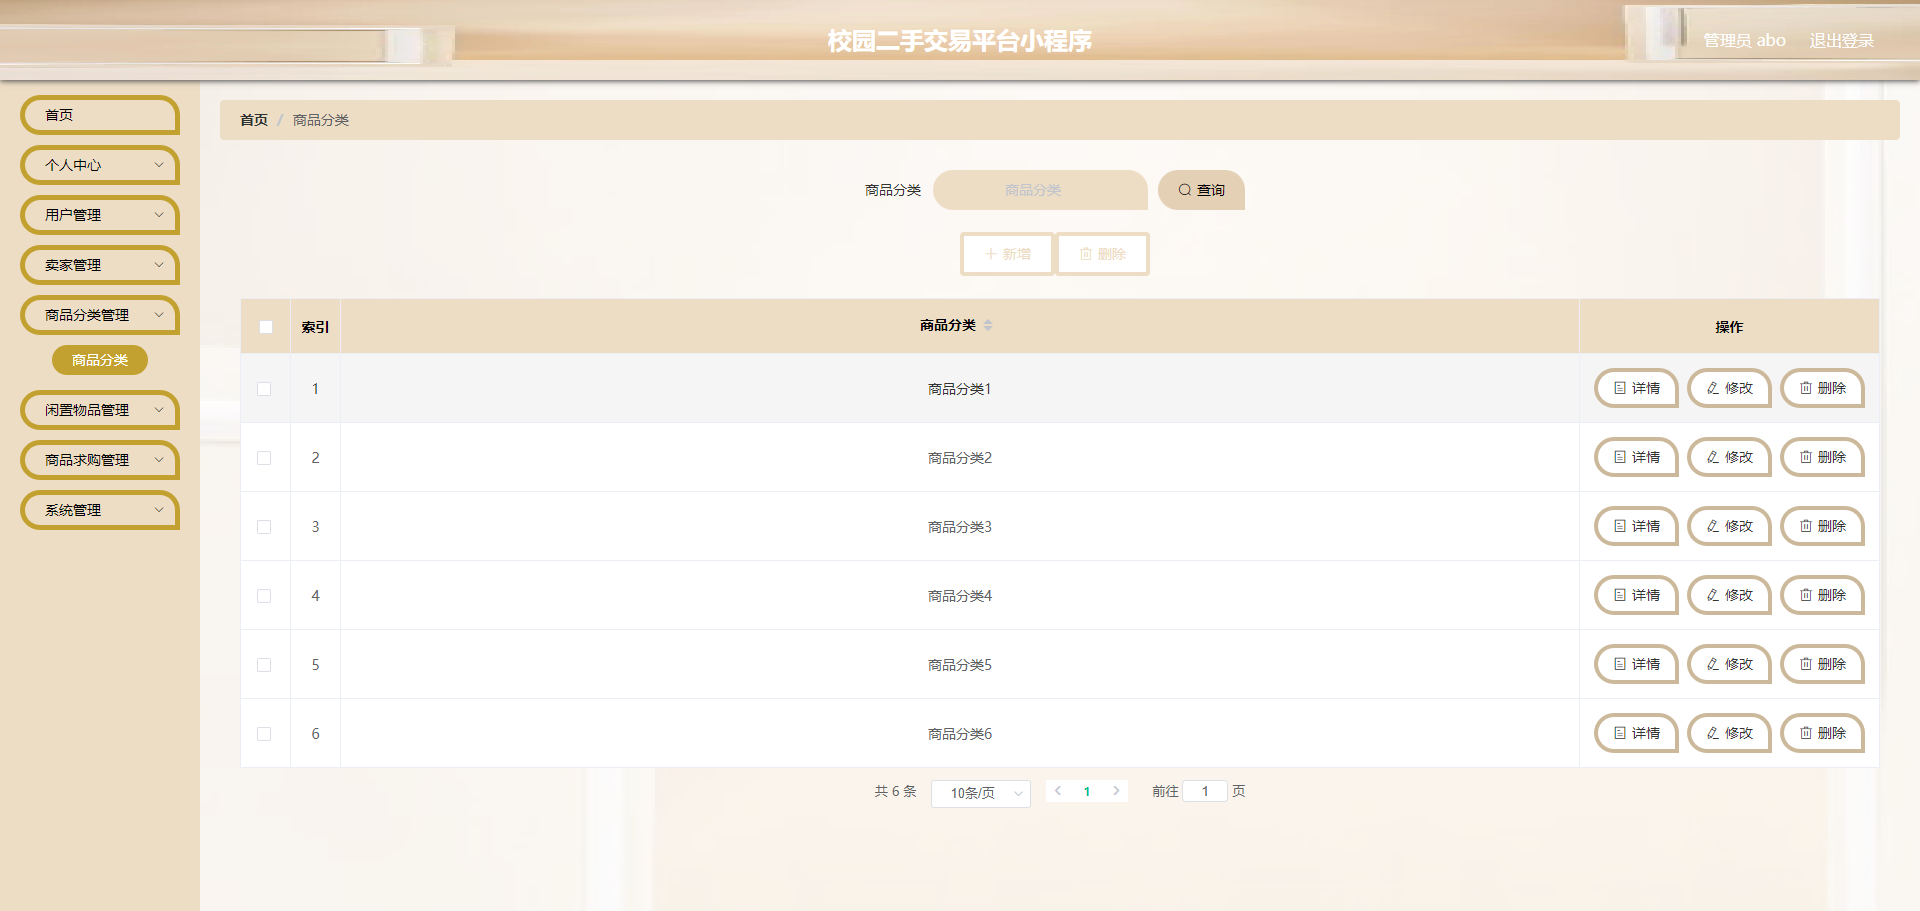Screen dimensions: 1920x911
Task: Click 首页 in the breadcrumb
Action: point(254,120)
